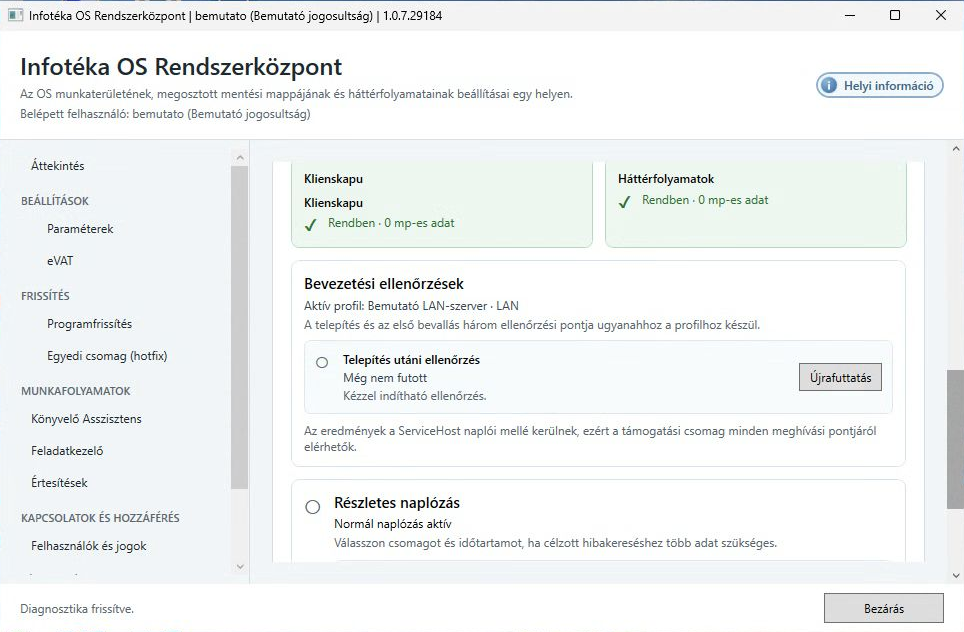Open Paraméterek settings page
This screenshot has width=964, height=632.
coord(80,229)
